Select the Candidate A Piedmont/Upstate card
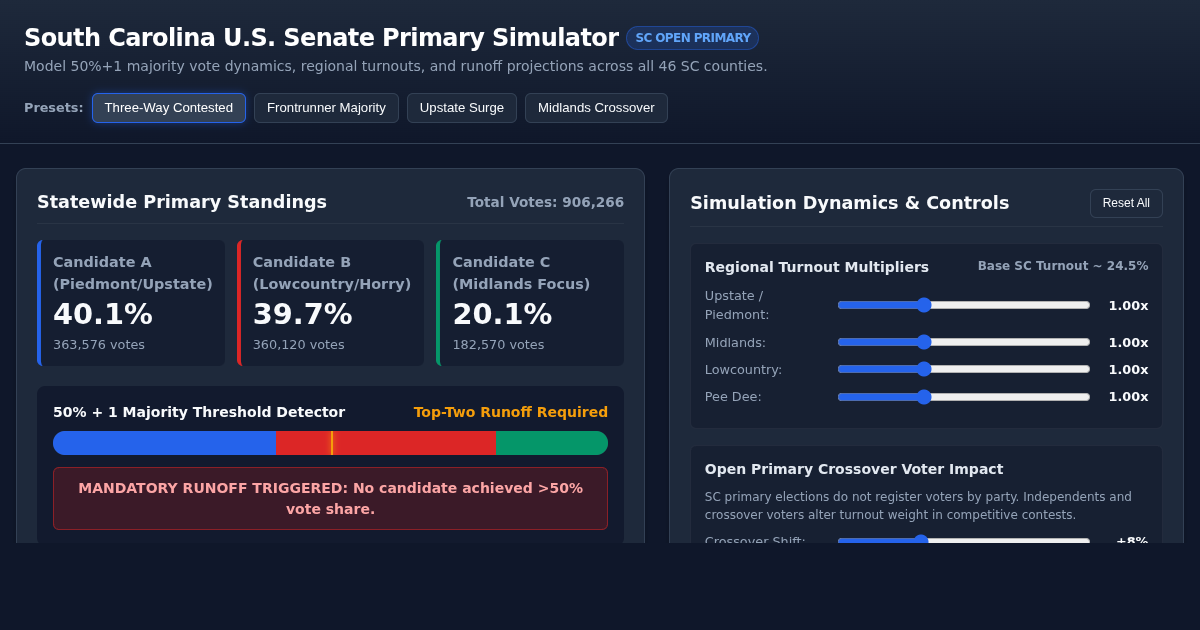 [x=131, y=303]
